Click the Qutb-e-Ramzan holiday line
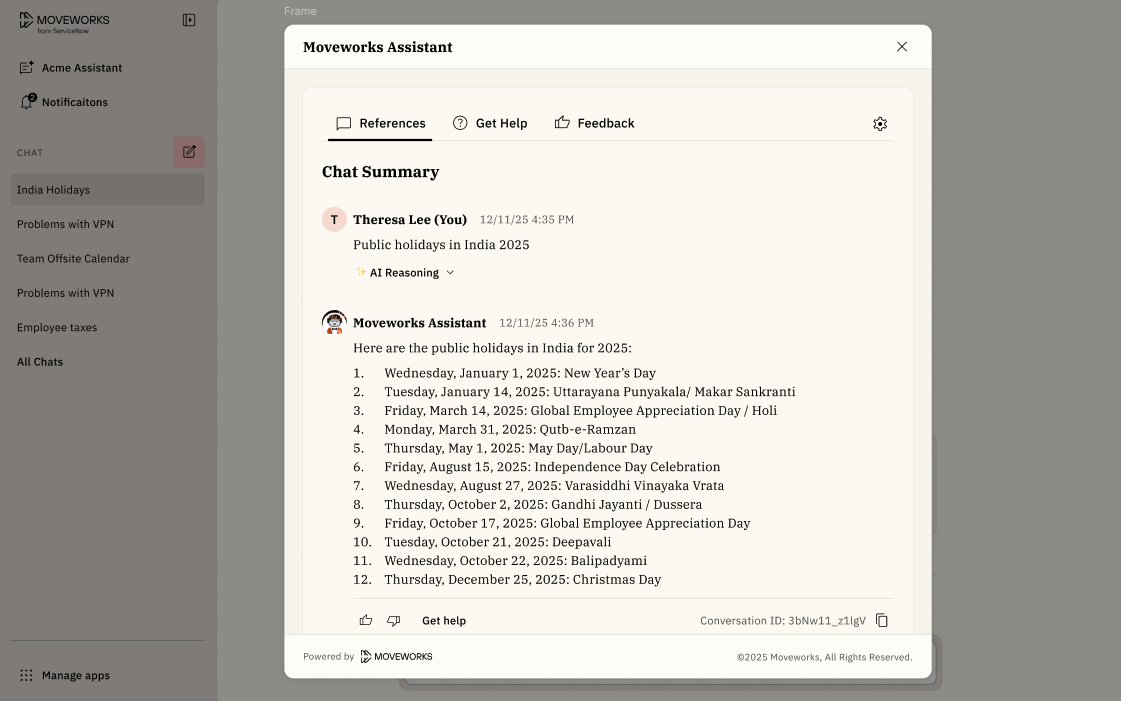 coord(510,429)
